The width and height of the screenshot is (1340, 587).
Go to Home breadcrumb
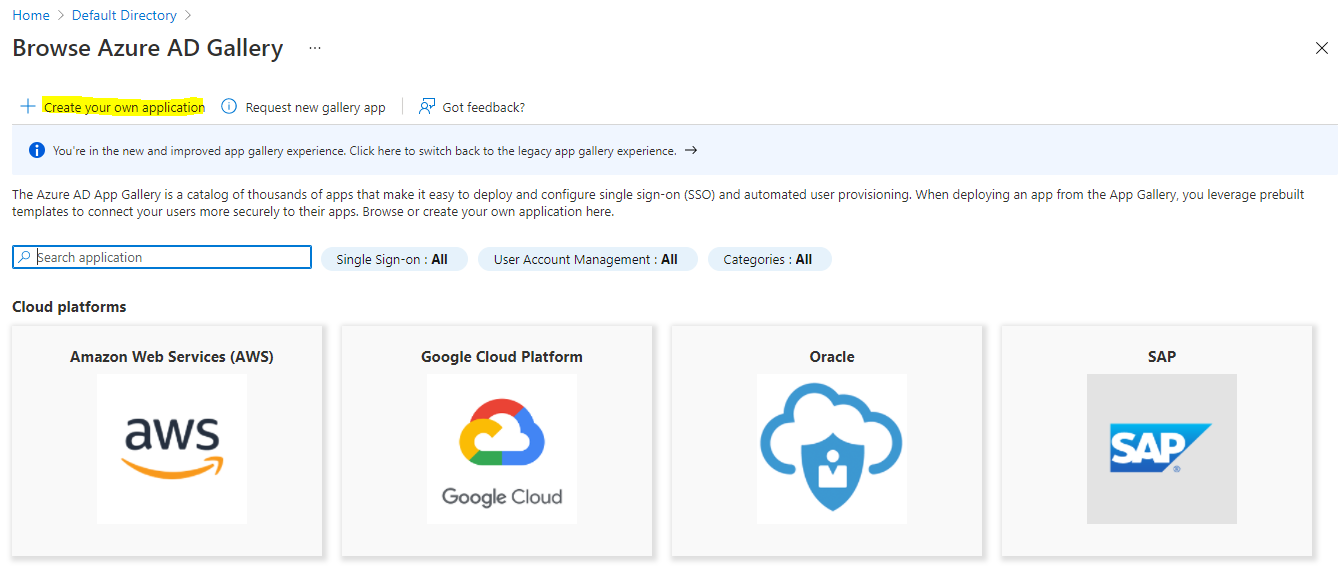point(31,15)
